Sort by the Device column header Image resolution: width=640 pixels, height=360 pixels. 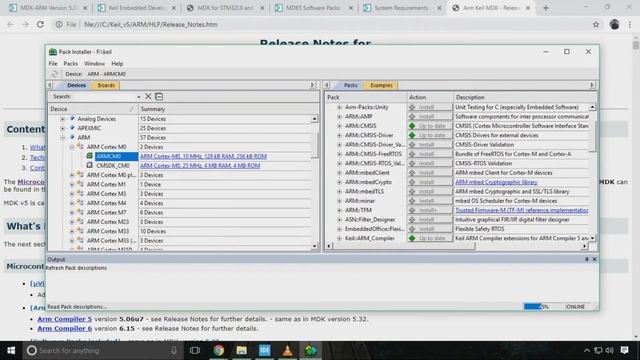93,109
